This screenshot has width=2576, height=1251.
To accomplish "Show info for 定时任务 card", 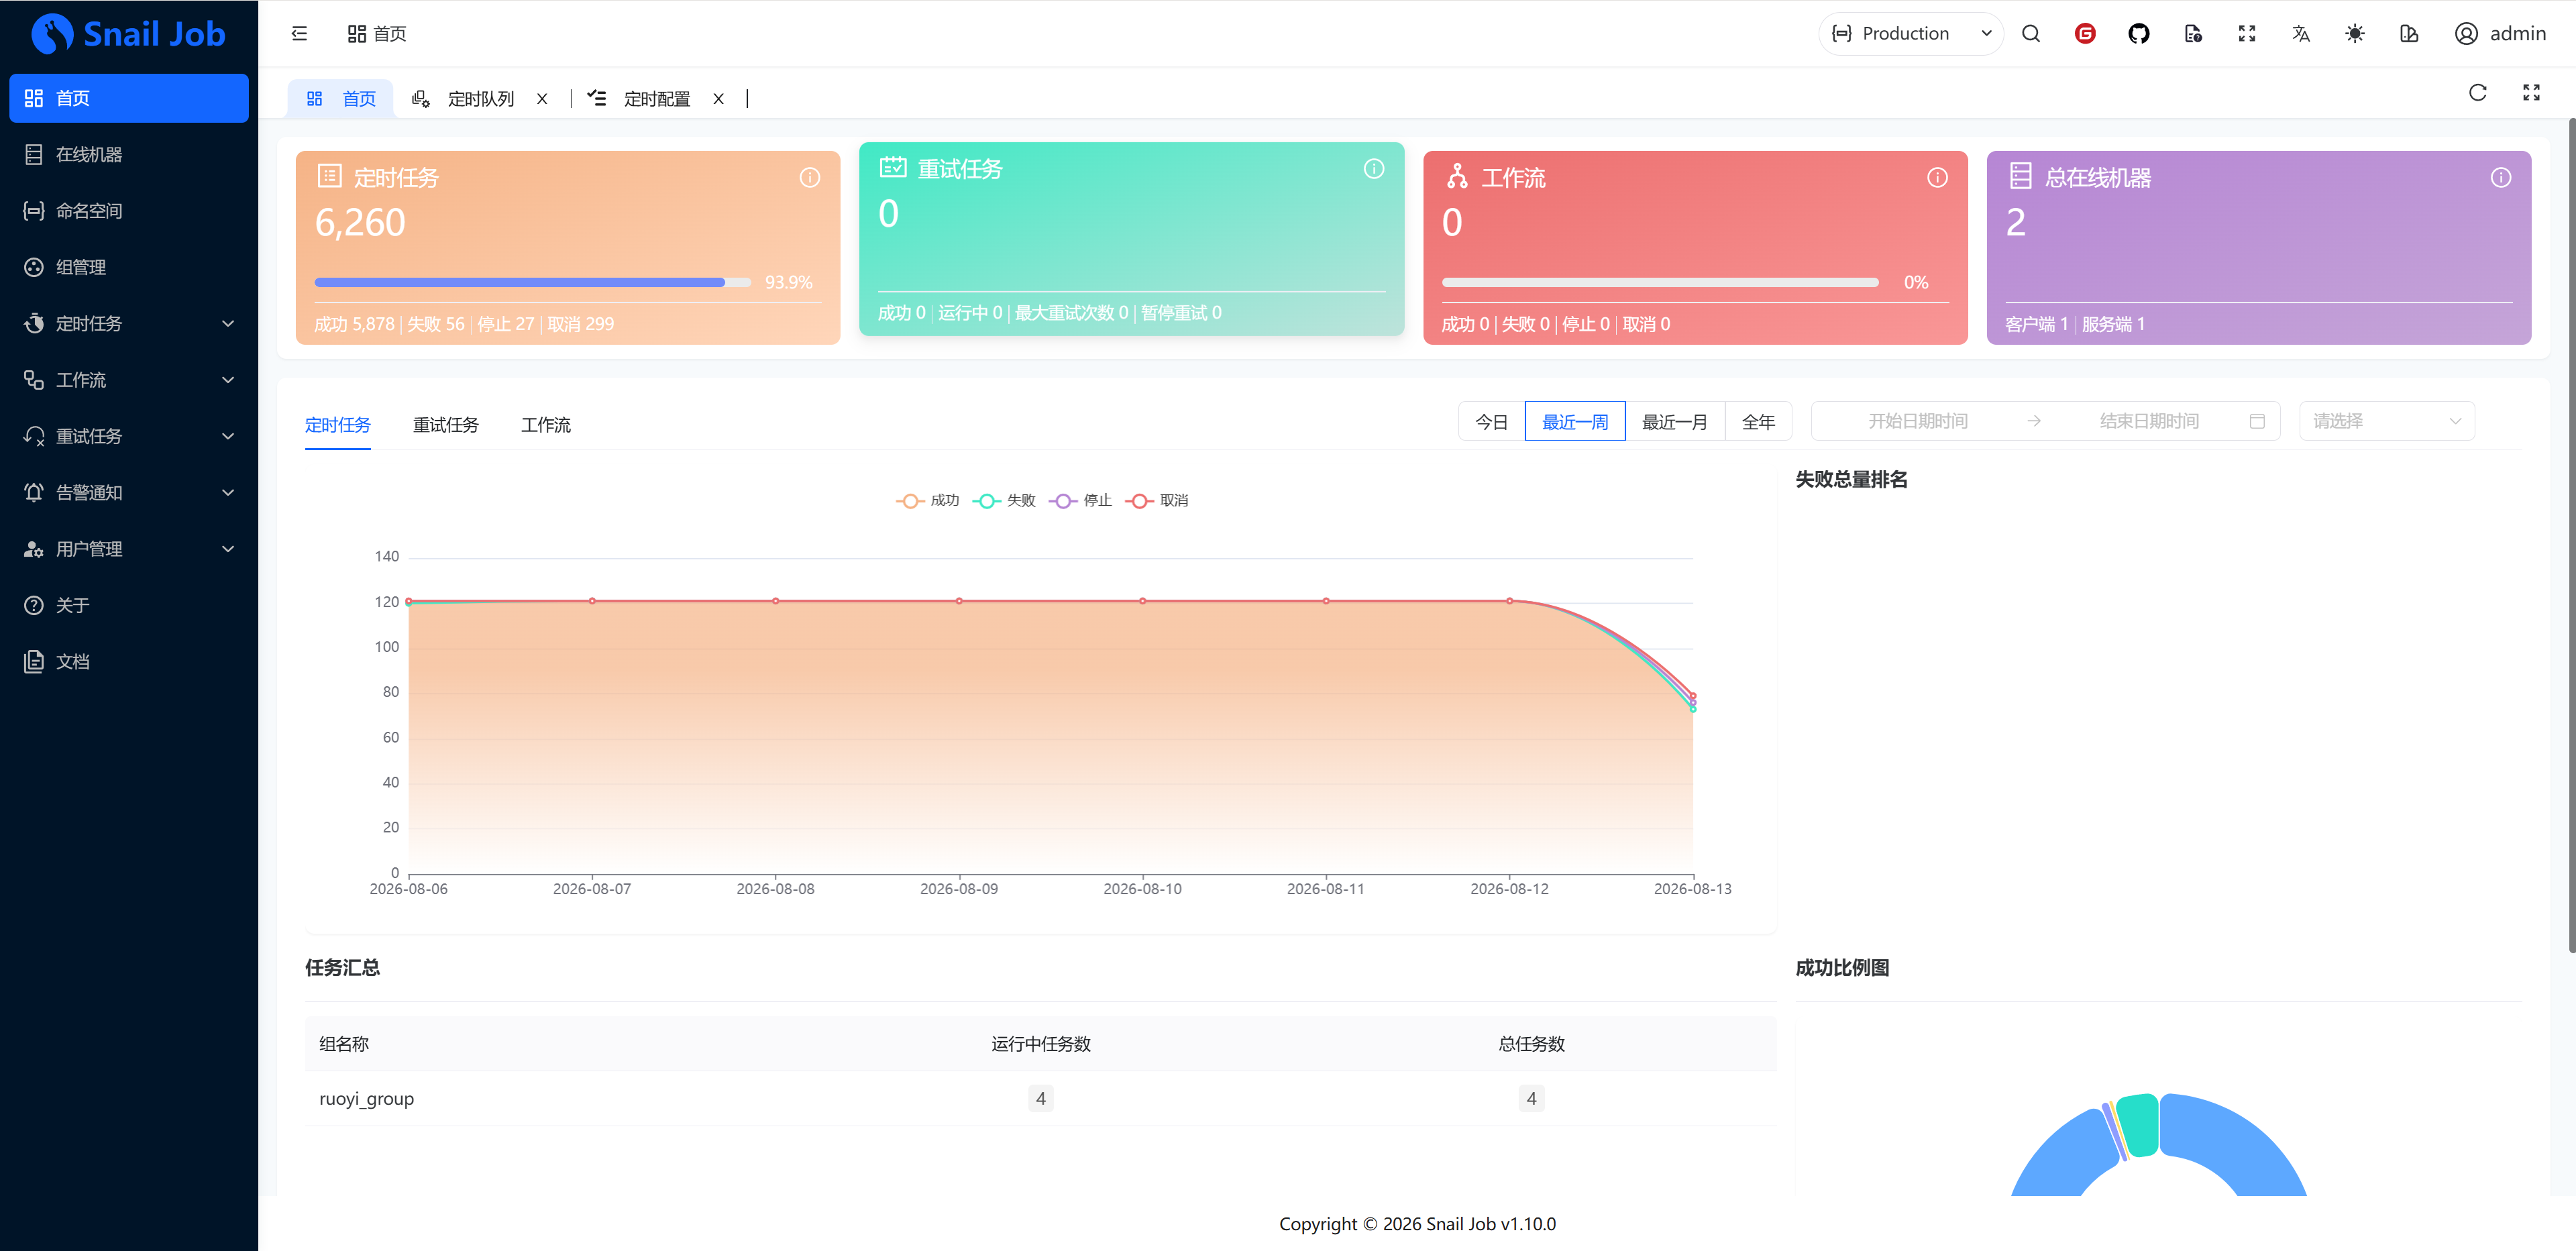I will coord(810,178).
